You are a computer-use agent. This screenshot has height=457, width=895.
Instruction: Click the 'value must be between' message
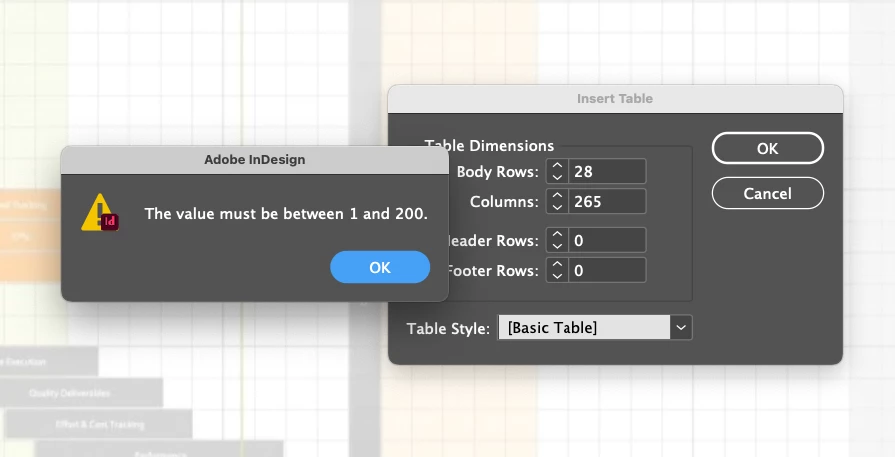(286, 214)
